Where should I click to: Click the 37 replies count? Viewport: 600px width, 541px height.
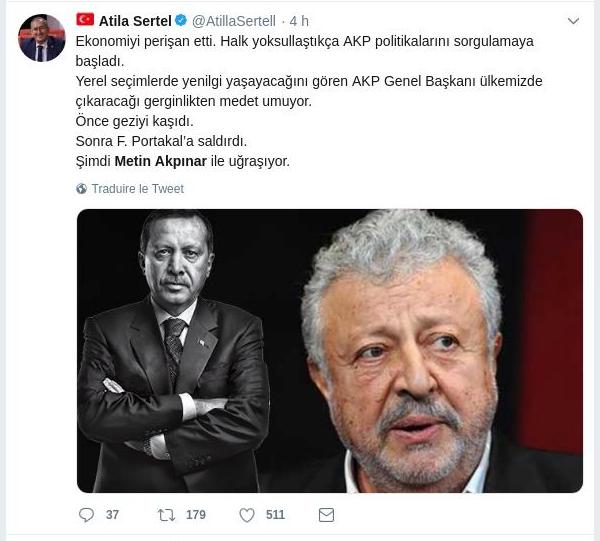pos(112,515)
